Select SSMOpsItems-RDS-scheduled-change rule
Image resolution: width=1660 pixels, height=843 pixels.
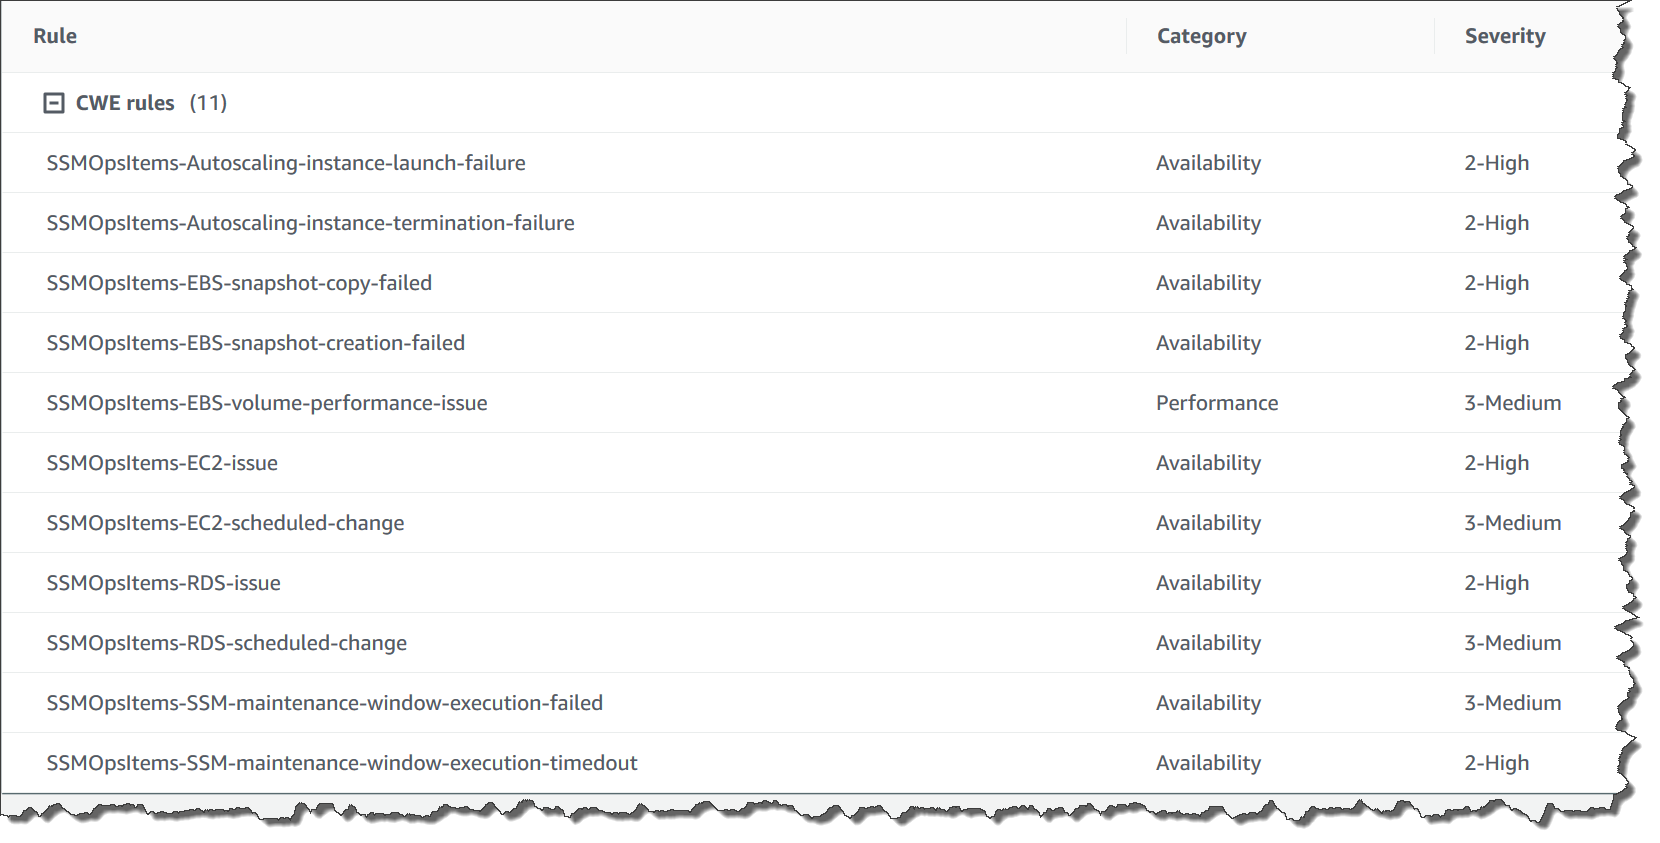(x=226, y=643)
